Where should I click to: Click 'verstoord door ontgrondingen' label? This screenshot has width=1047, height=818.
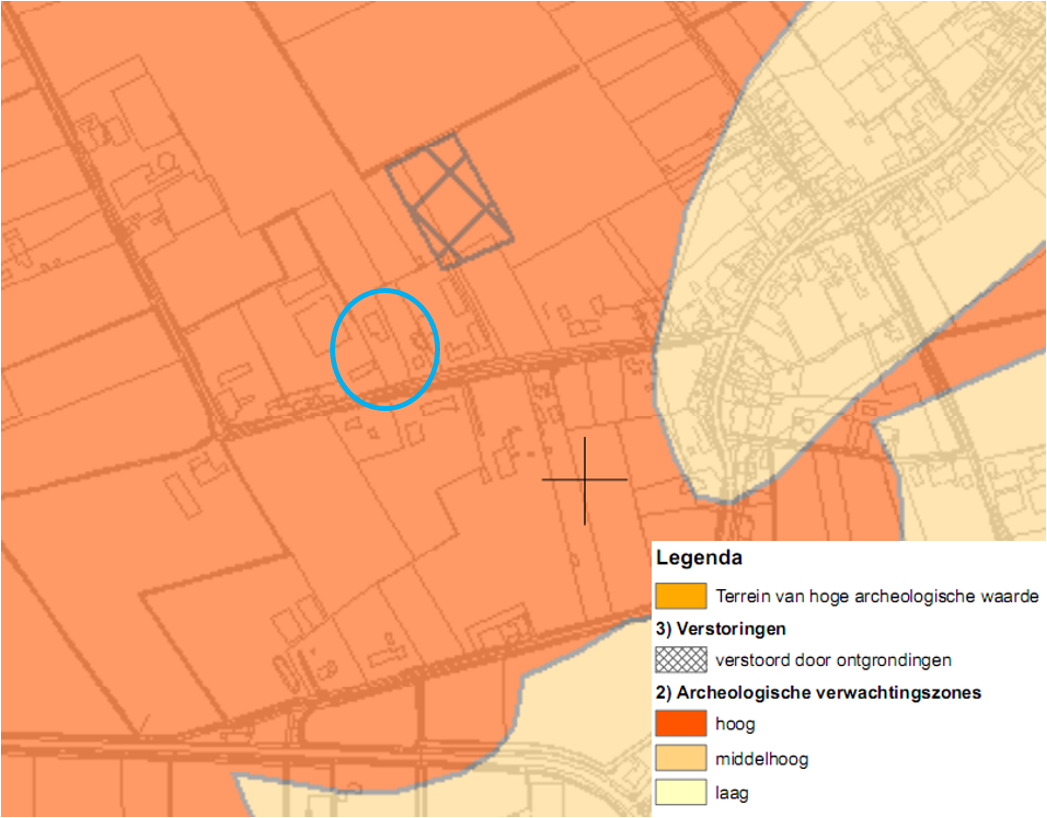[833, 660]
